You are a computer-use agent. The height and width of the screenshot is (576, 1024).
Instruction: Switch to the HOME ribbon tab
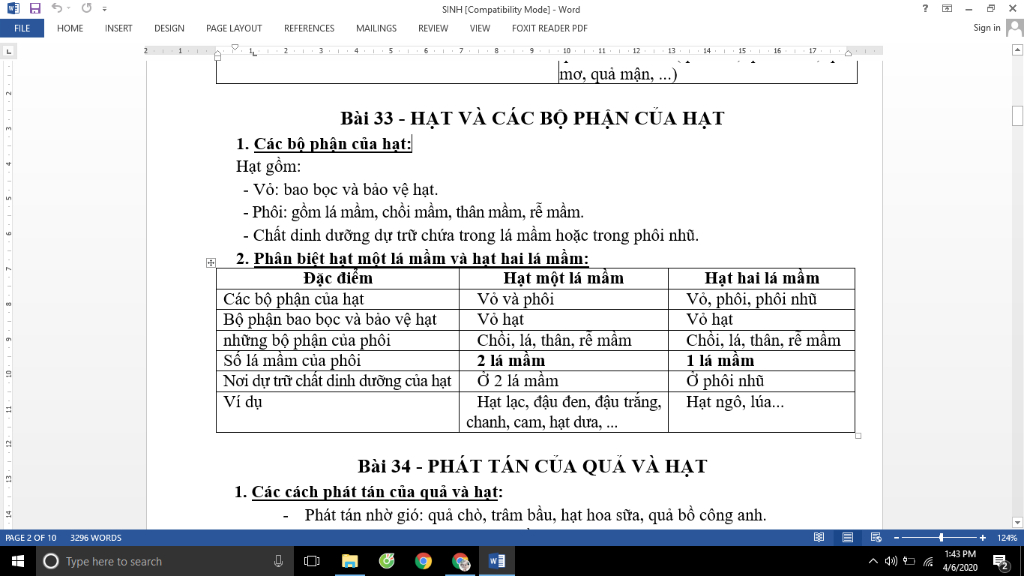point(70,28)
